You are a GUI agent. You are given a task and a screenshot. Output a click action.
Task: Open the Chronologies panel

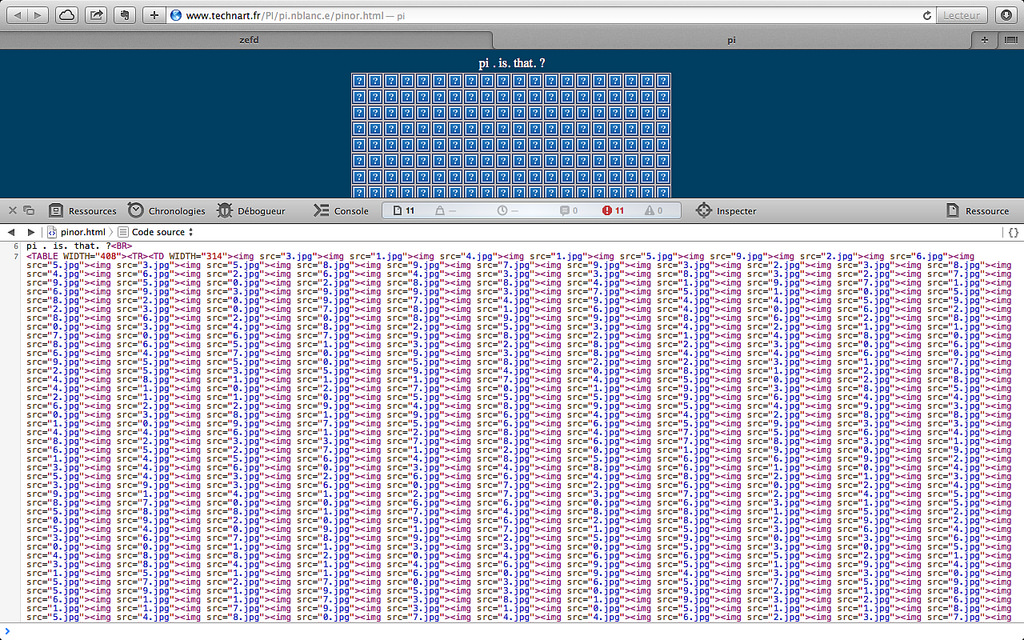pos(166,211)
